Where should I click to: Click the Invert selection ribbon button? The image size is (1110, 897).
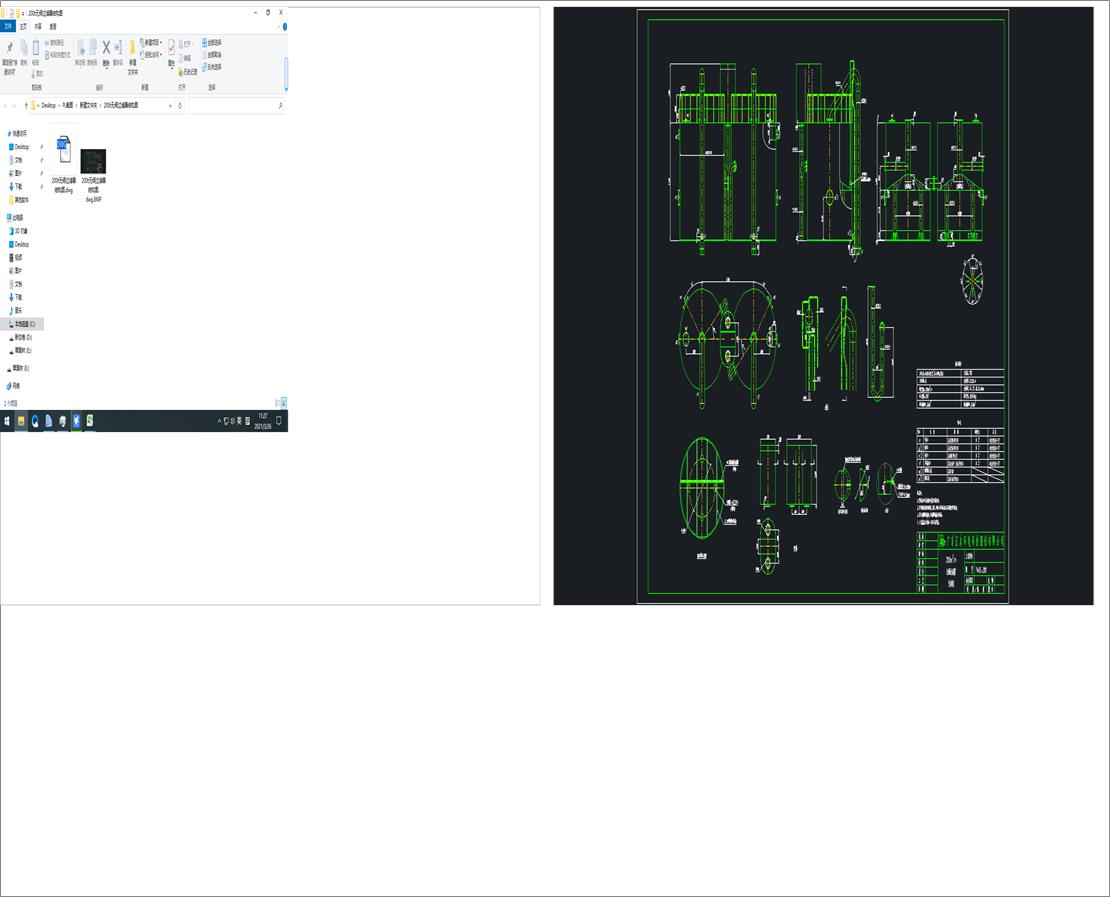pyautogui.click(x=212, y=67)
